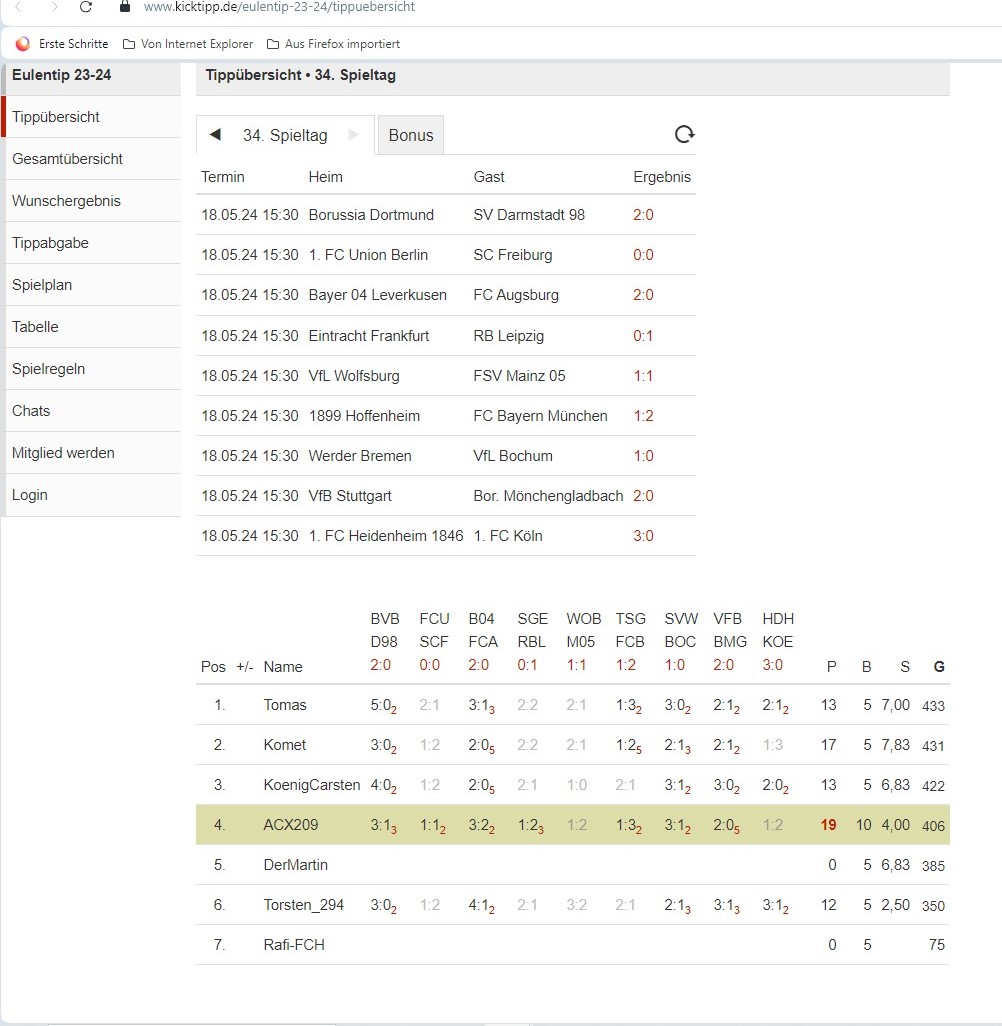Reload the page with browser refresh icon
Image resolution: width=1002 pixels, height=1026 pixels.
click(86, 7)
